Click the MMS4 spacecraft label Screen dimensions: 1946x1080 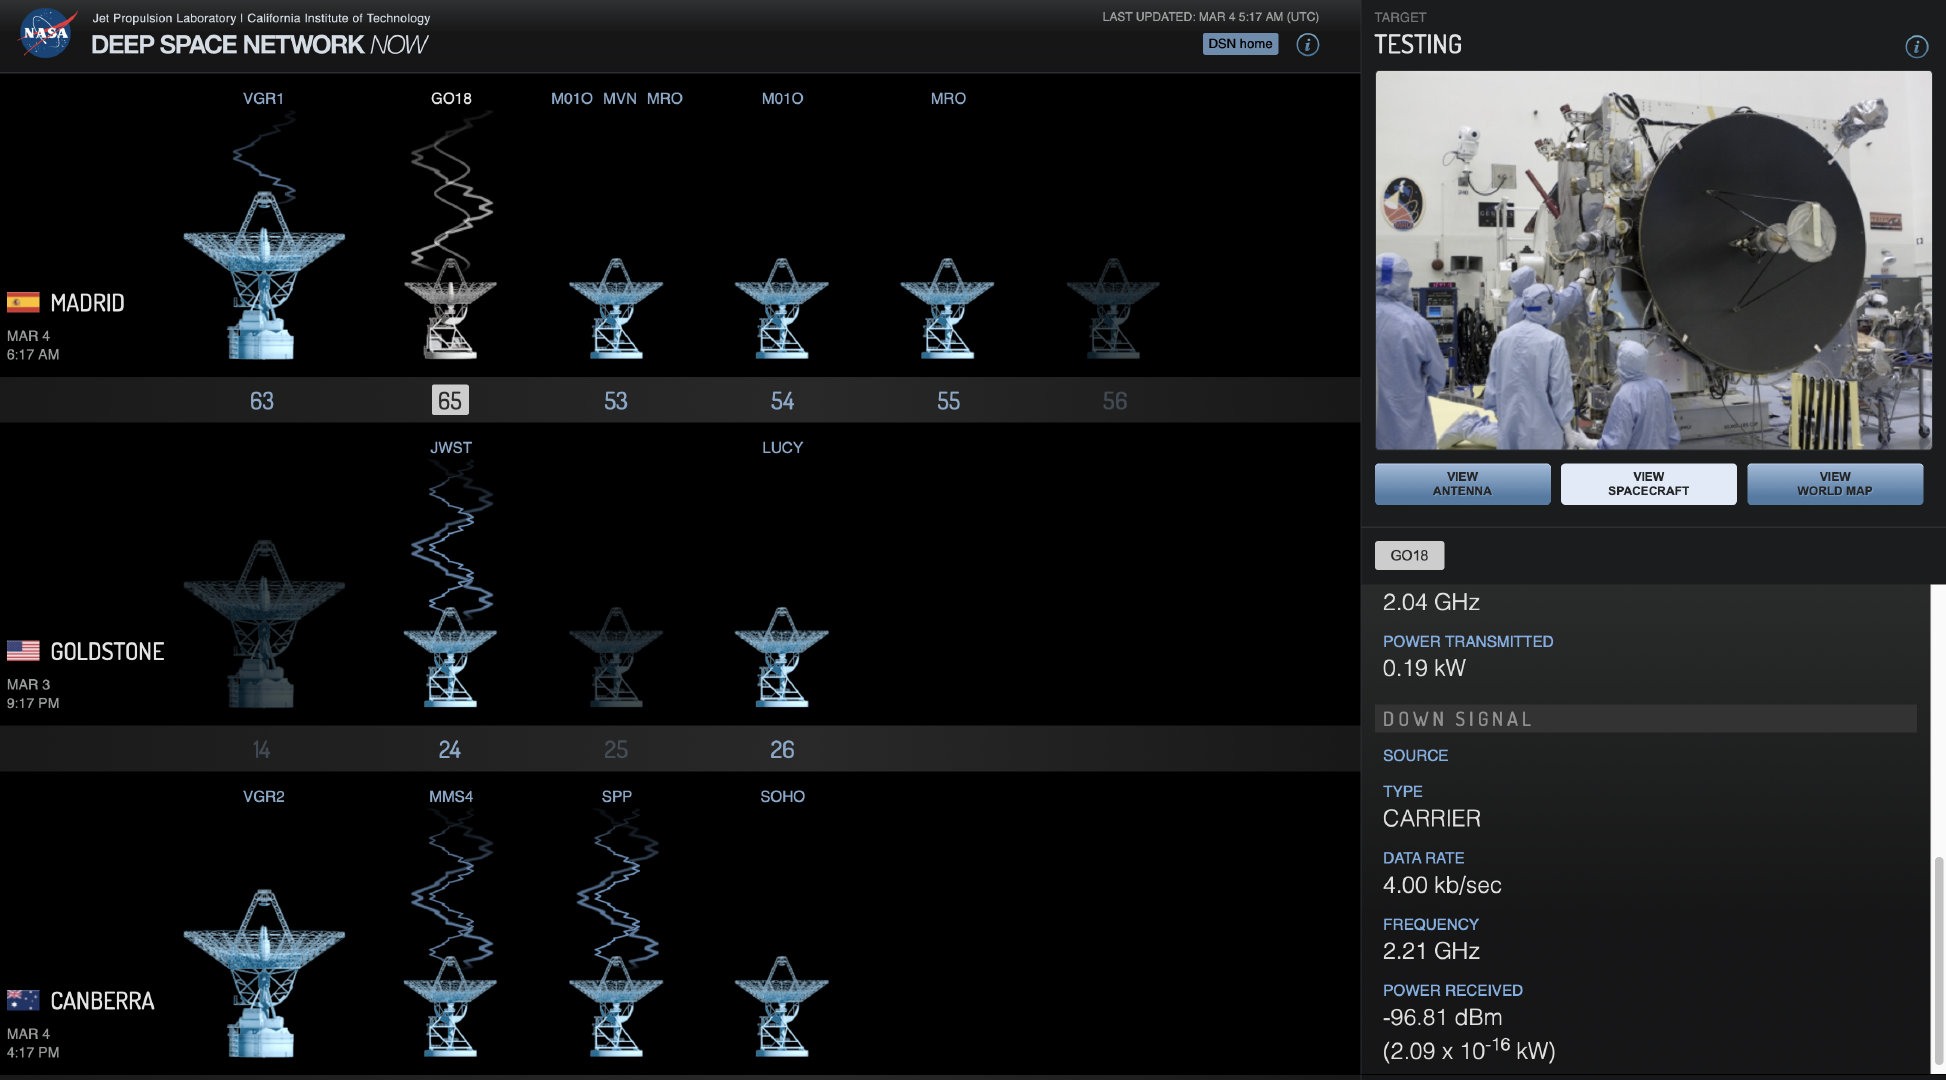click(451, 796)
